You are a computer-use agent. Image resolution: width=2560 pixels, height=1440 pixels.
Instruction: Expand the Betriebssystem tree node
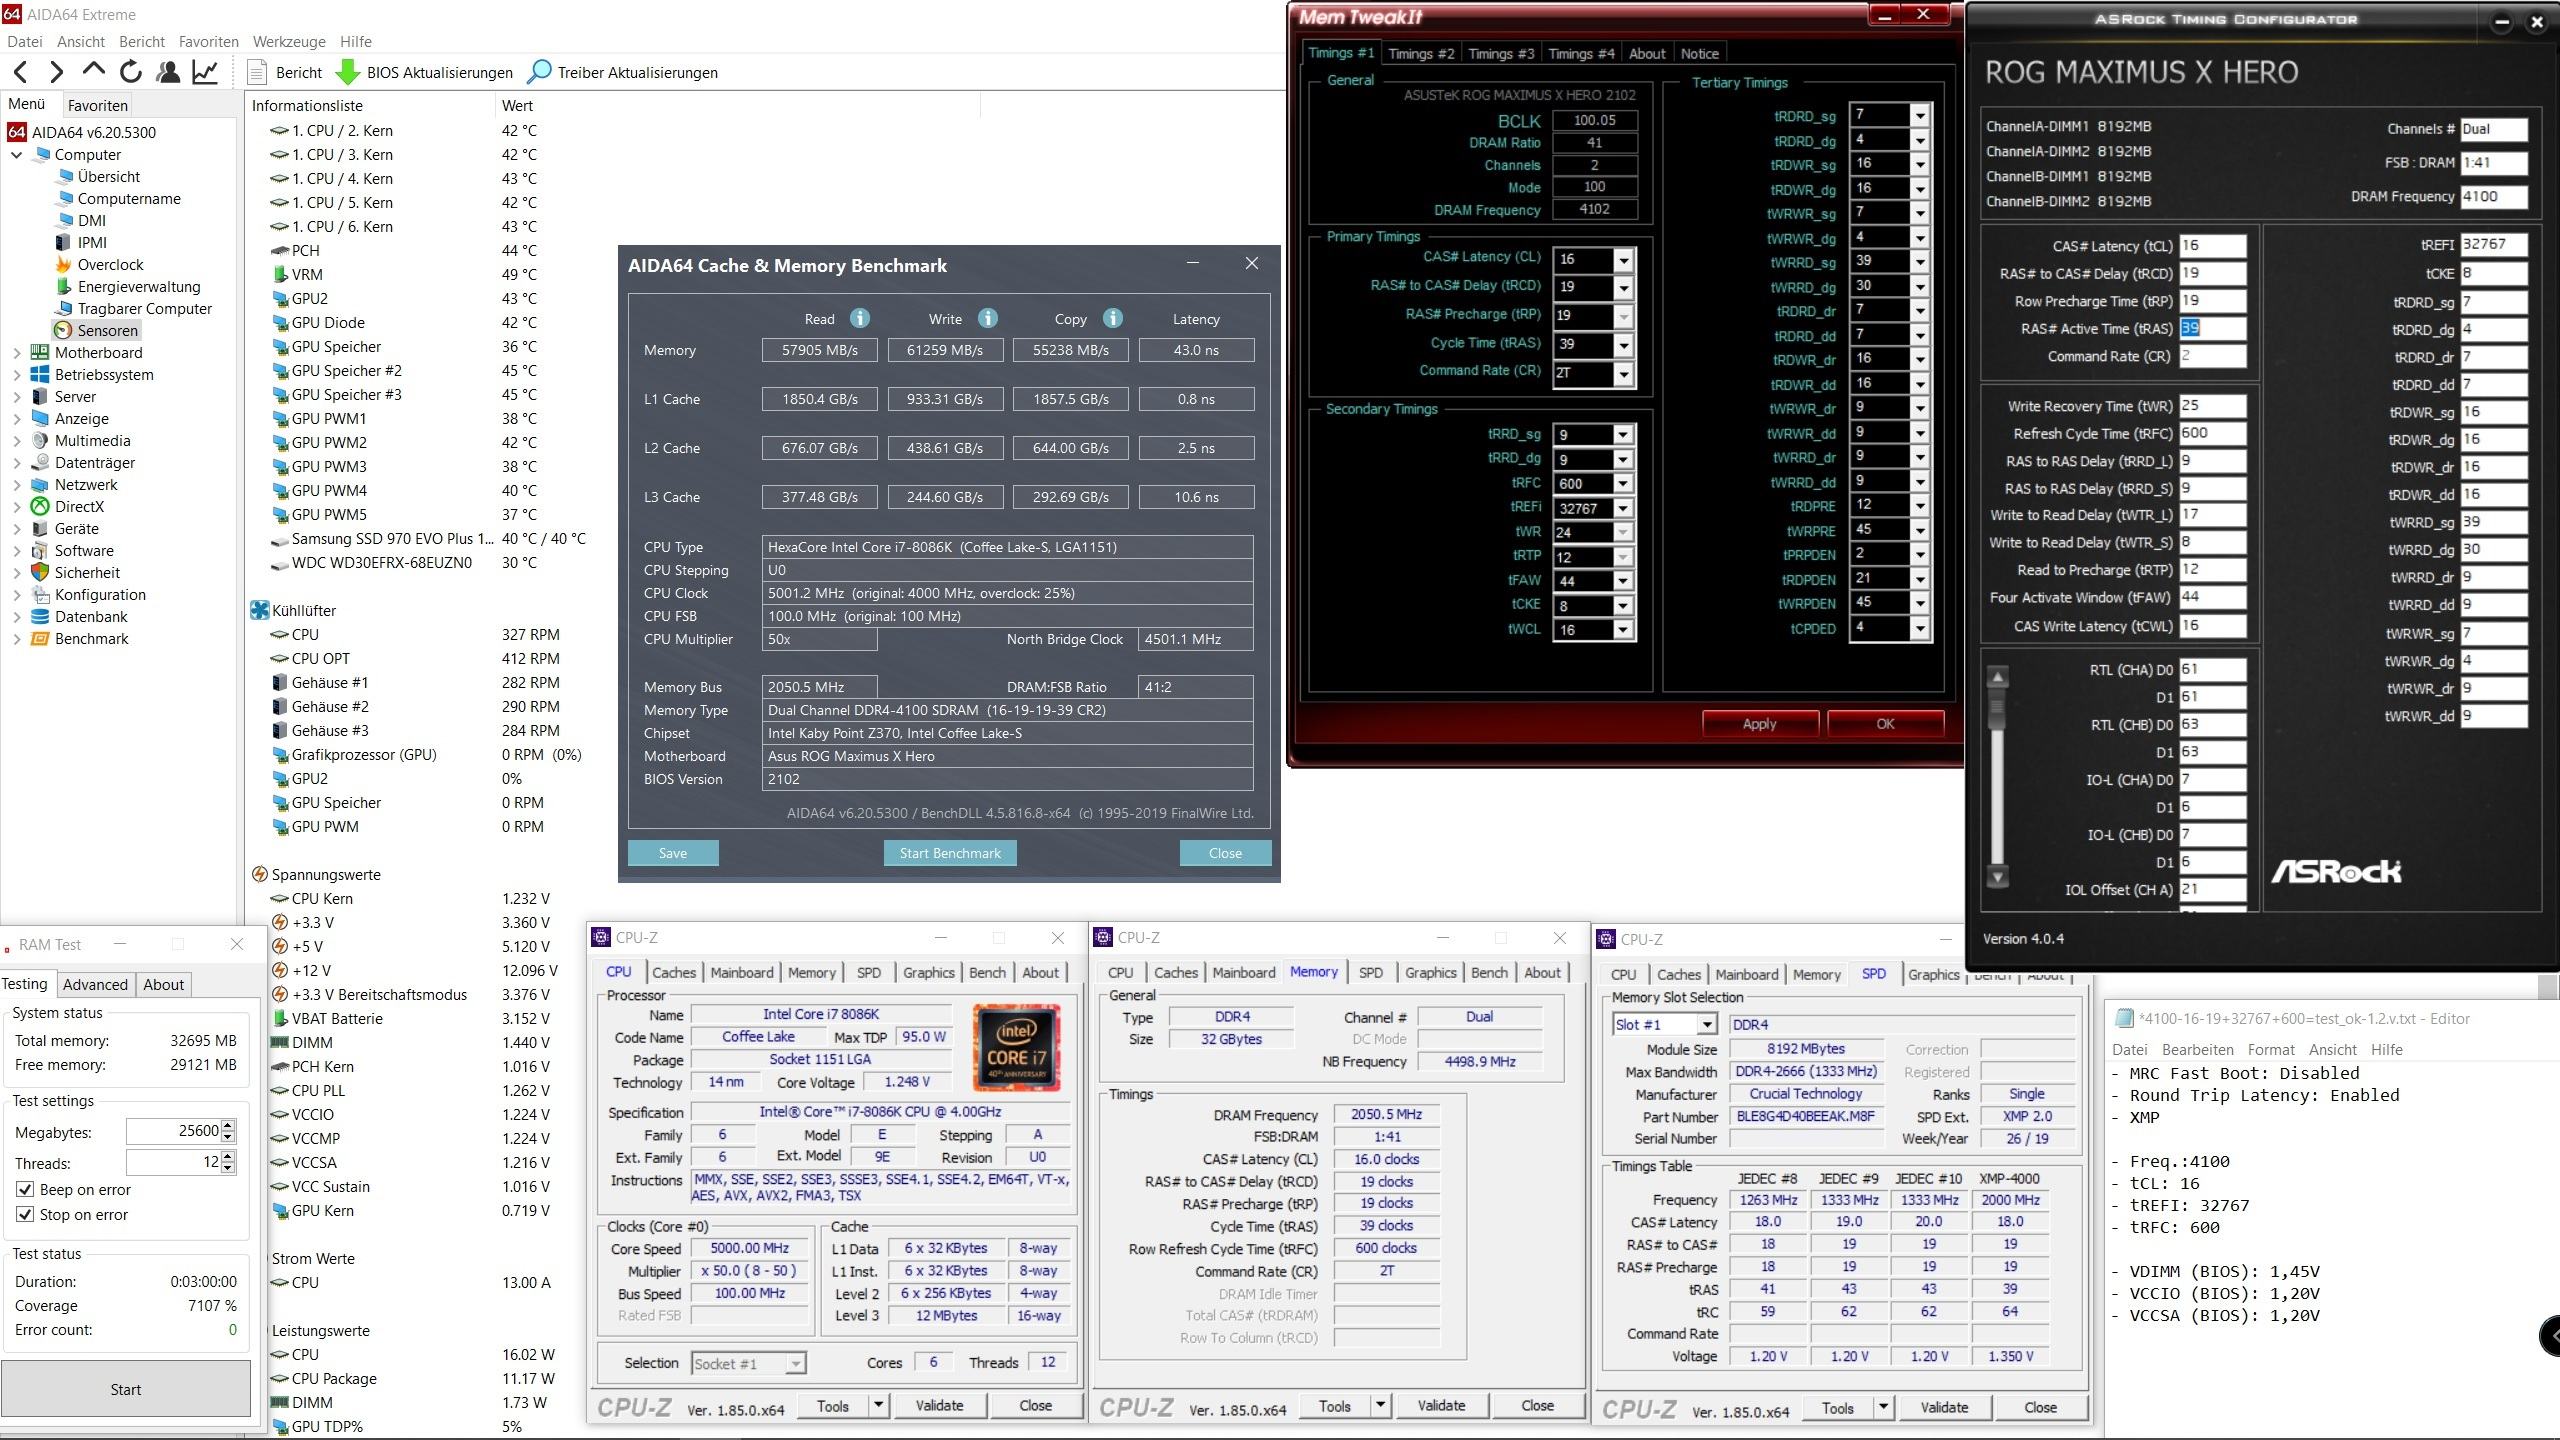click(x=16, y=375)
